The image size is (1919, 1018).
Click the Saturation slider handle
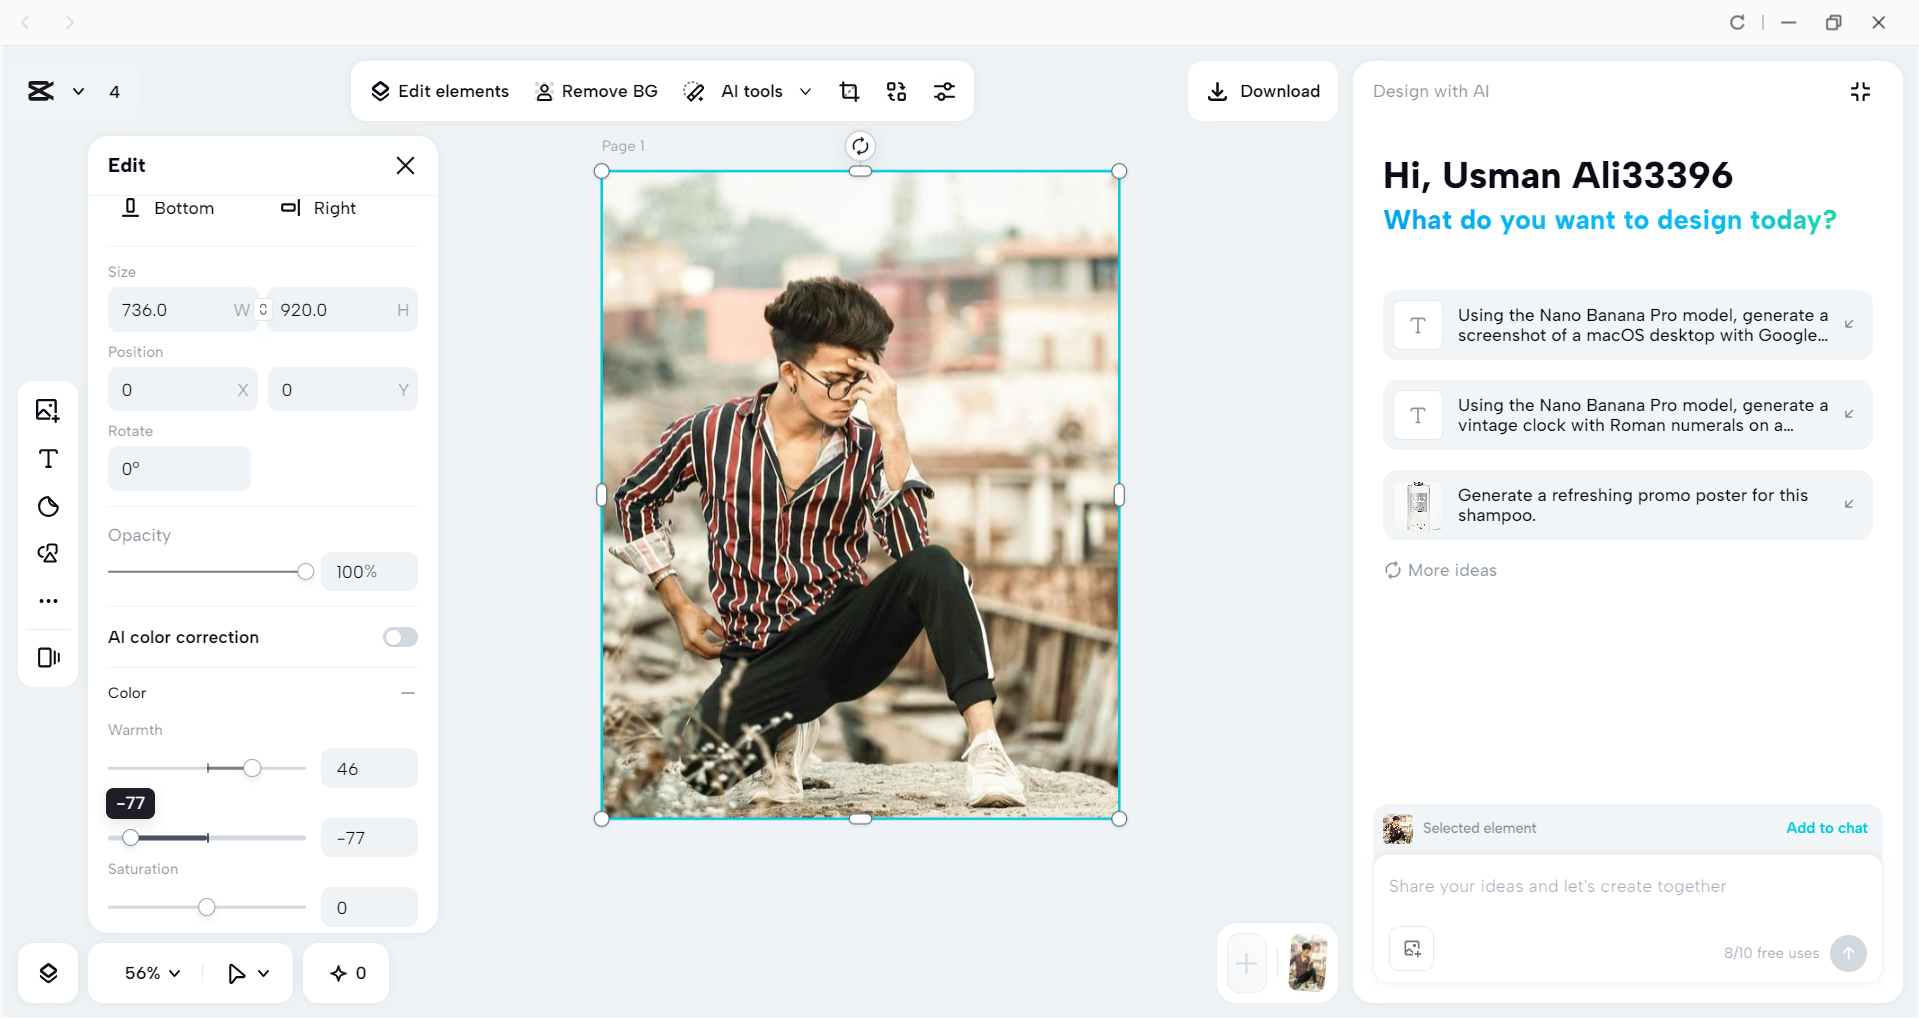click(206, 907)
